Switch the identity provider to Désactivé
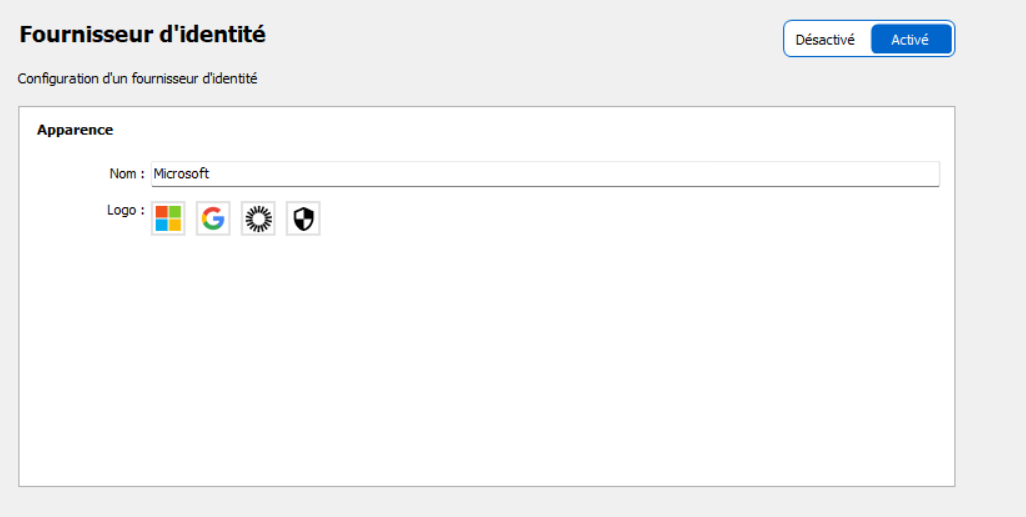1026x517 pixels. tap(825, 39)
